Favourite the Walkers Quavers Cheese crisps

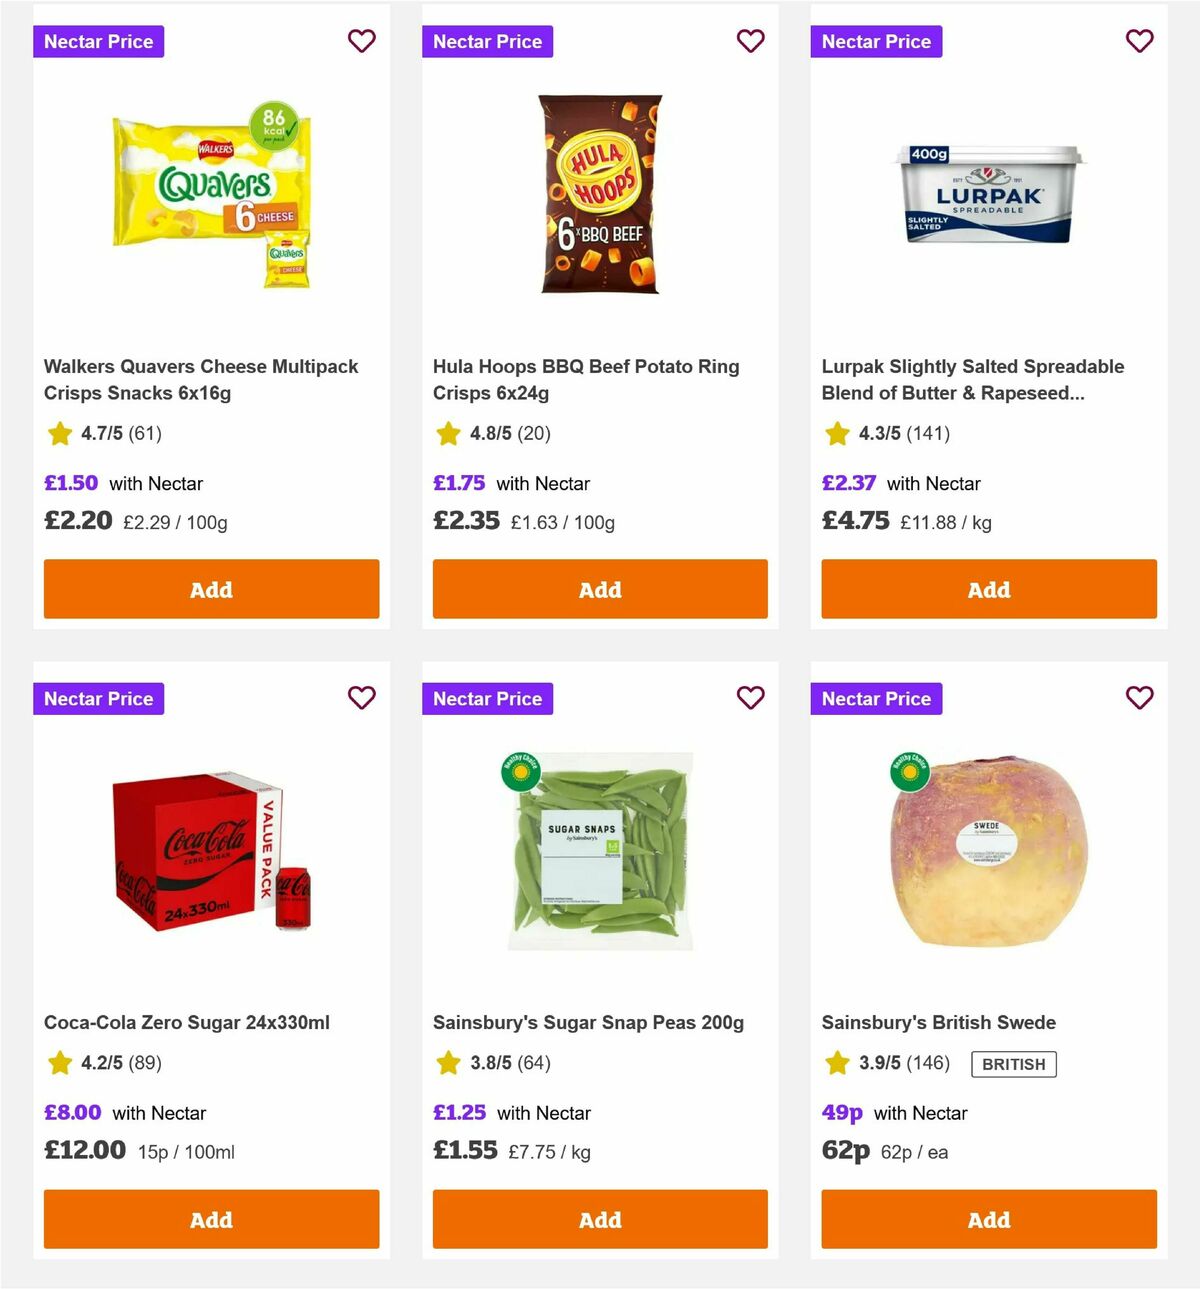point(362,41)
